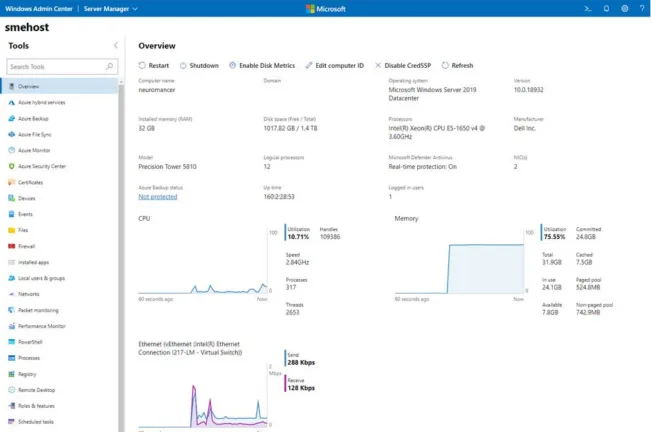Click the Packet monitoring icon
This screenshot has width=651, height=432.
tap(11, 310)
